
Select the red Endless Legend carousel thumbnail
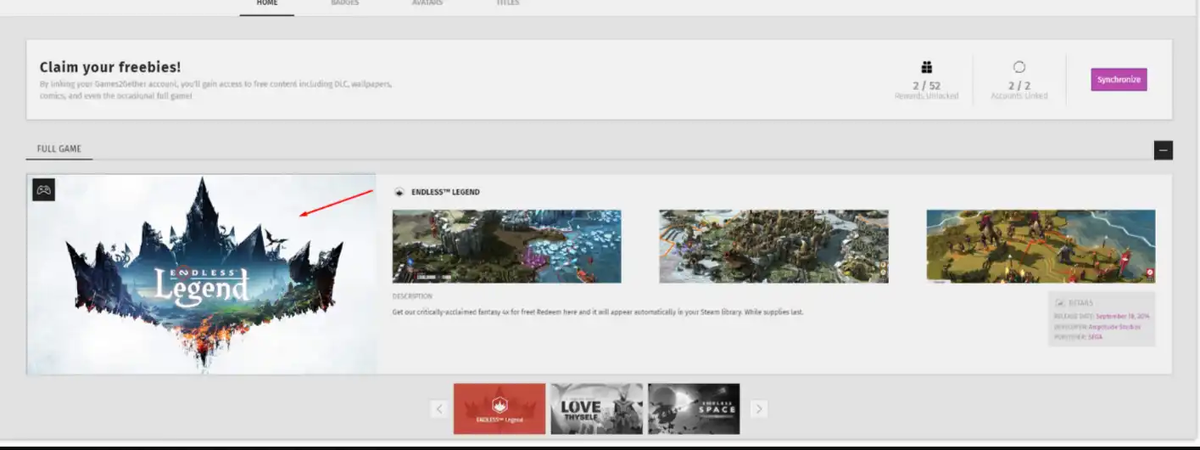tap(500, 408)
